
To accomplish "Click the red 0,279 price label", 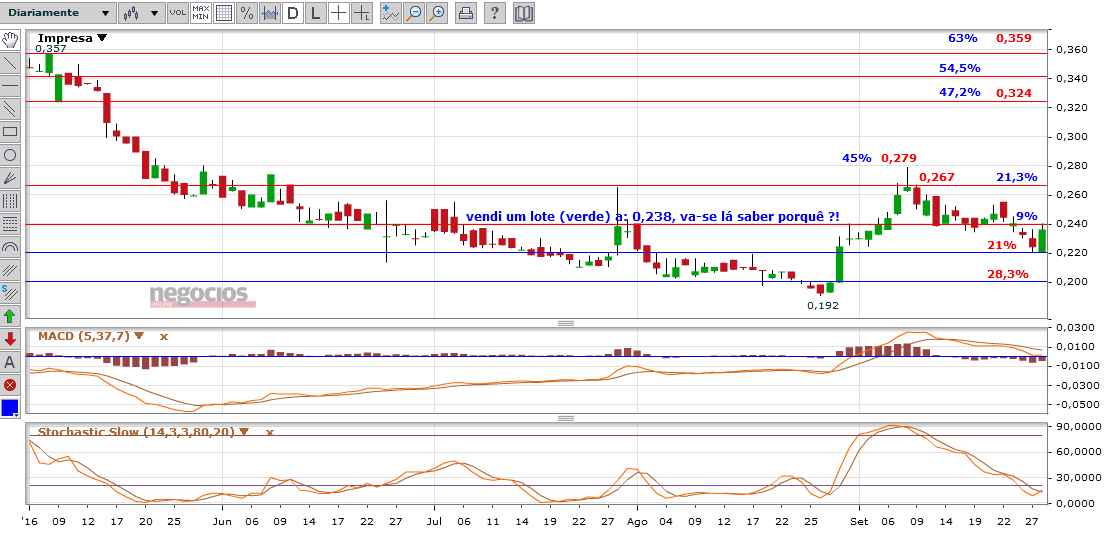I will point(899,158).
